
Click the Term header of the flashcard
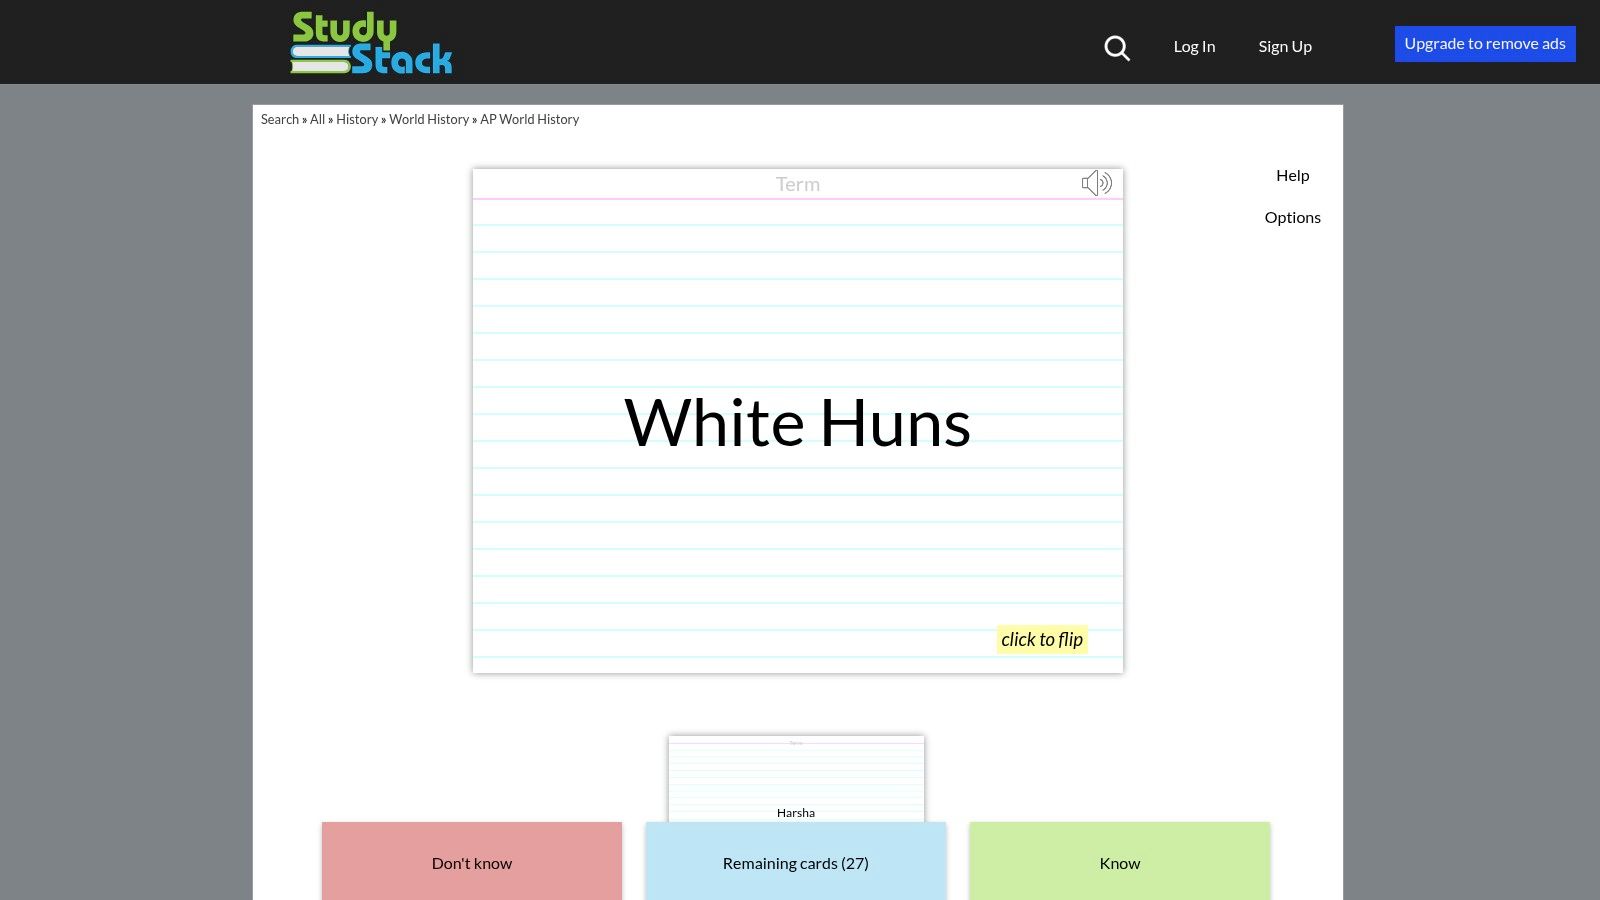(x=797, y=183)
